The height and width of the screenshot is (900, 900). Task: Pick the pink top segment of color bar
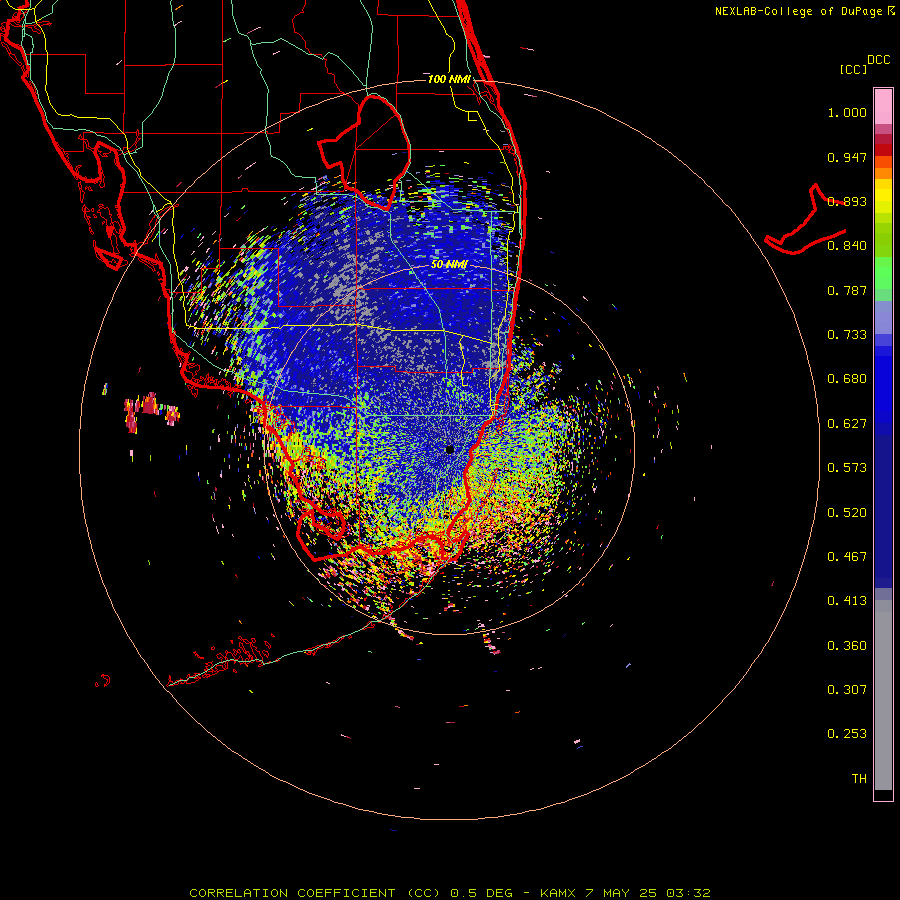point(883,107)
